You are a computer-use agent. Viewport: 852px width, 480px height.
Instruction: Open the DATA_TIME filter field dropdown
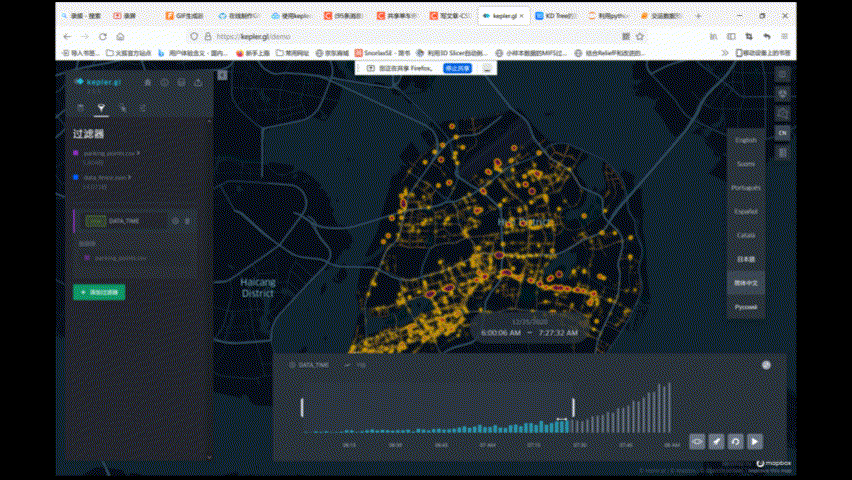[125, 221]
